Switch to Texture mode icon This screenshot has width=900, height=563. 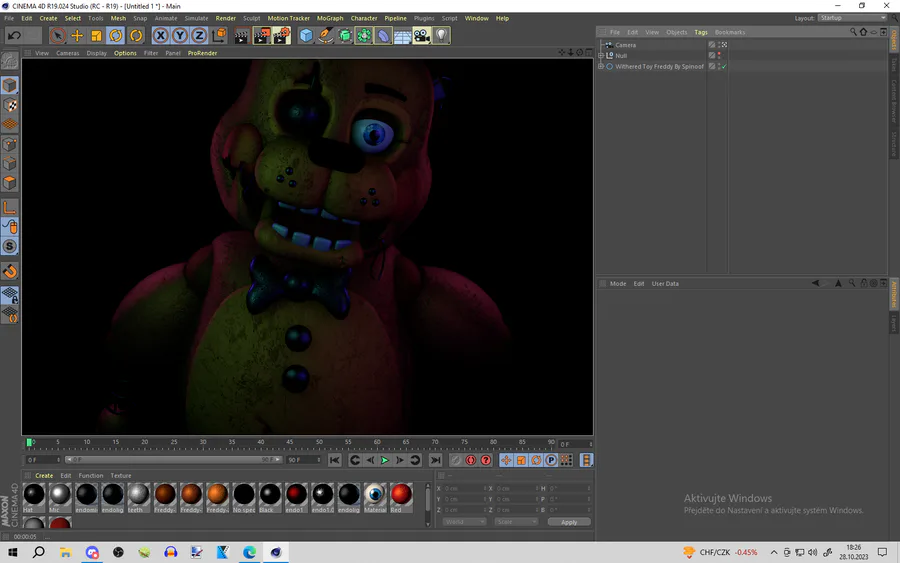point(10,105)
